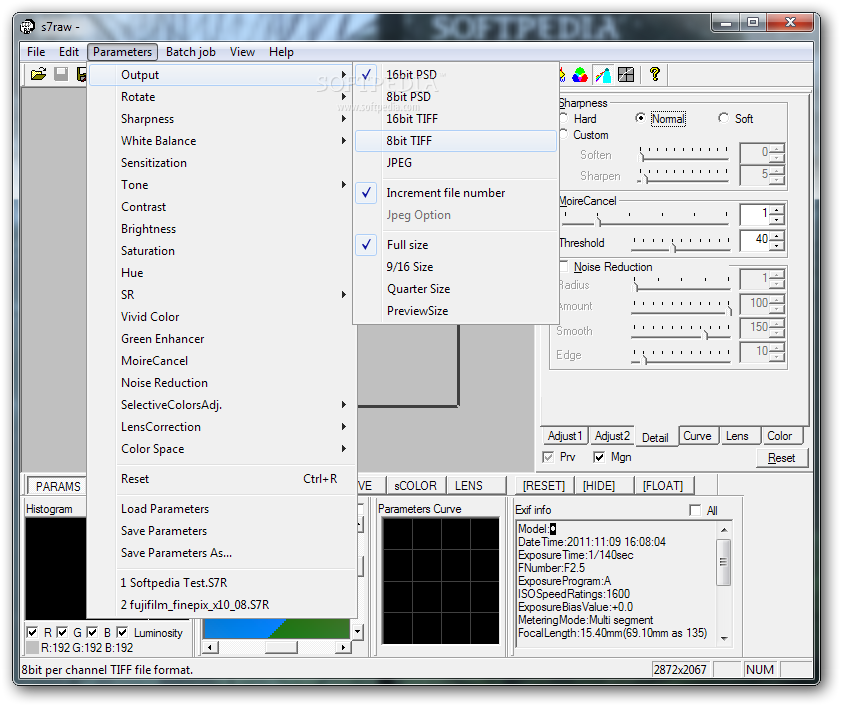The width and height of the screenshot is (841, 706).
Task: Increase MoireCancel value with up spinner
Action: [x=777, y=210]
